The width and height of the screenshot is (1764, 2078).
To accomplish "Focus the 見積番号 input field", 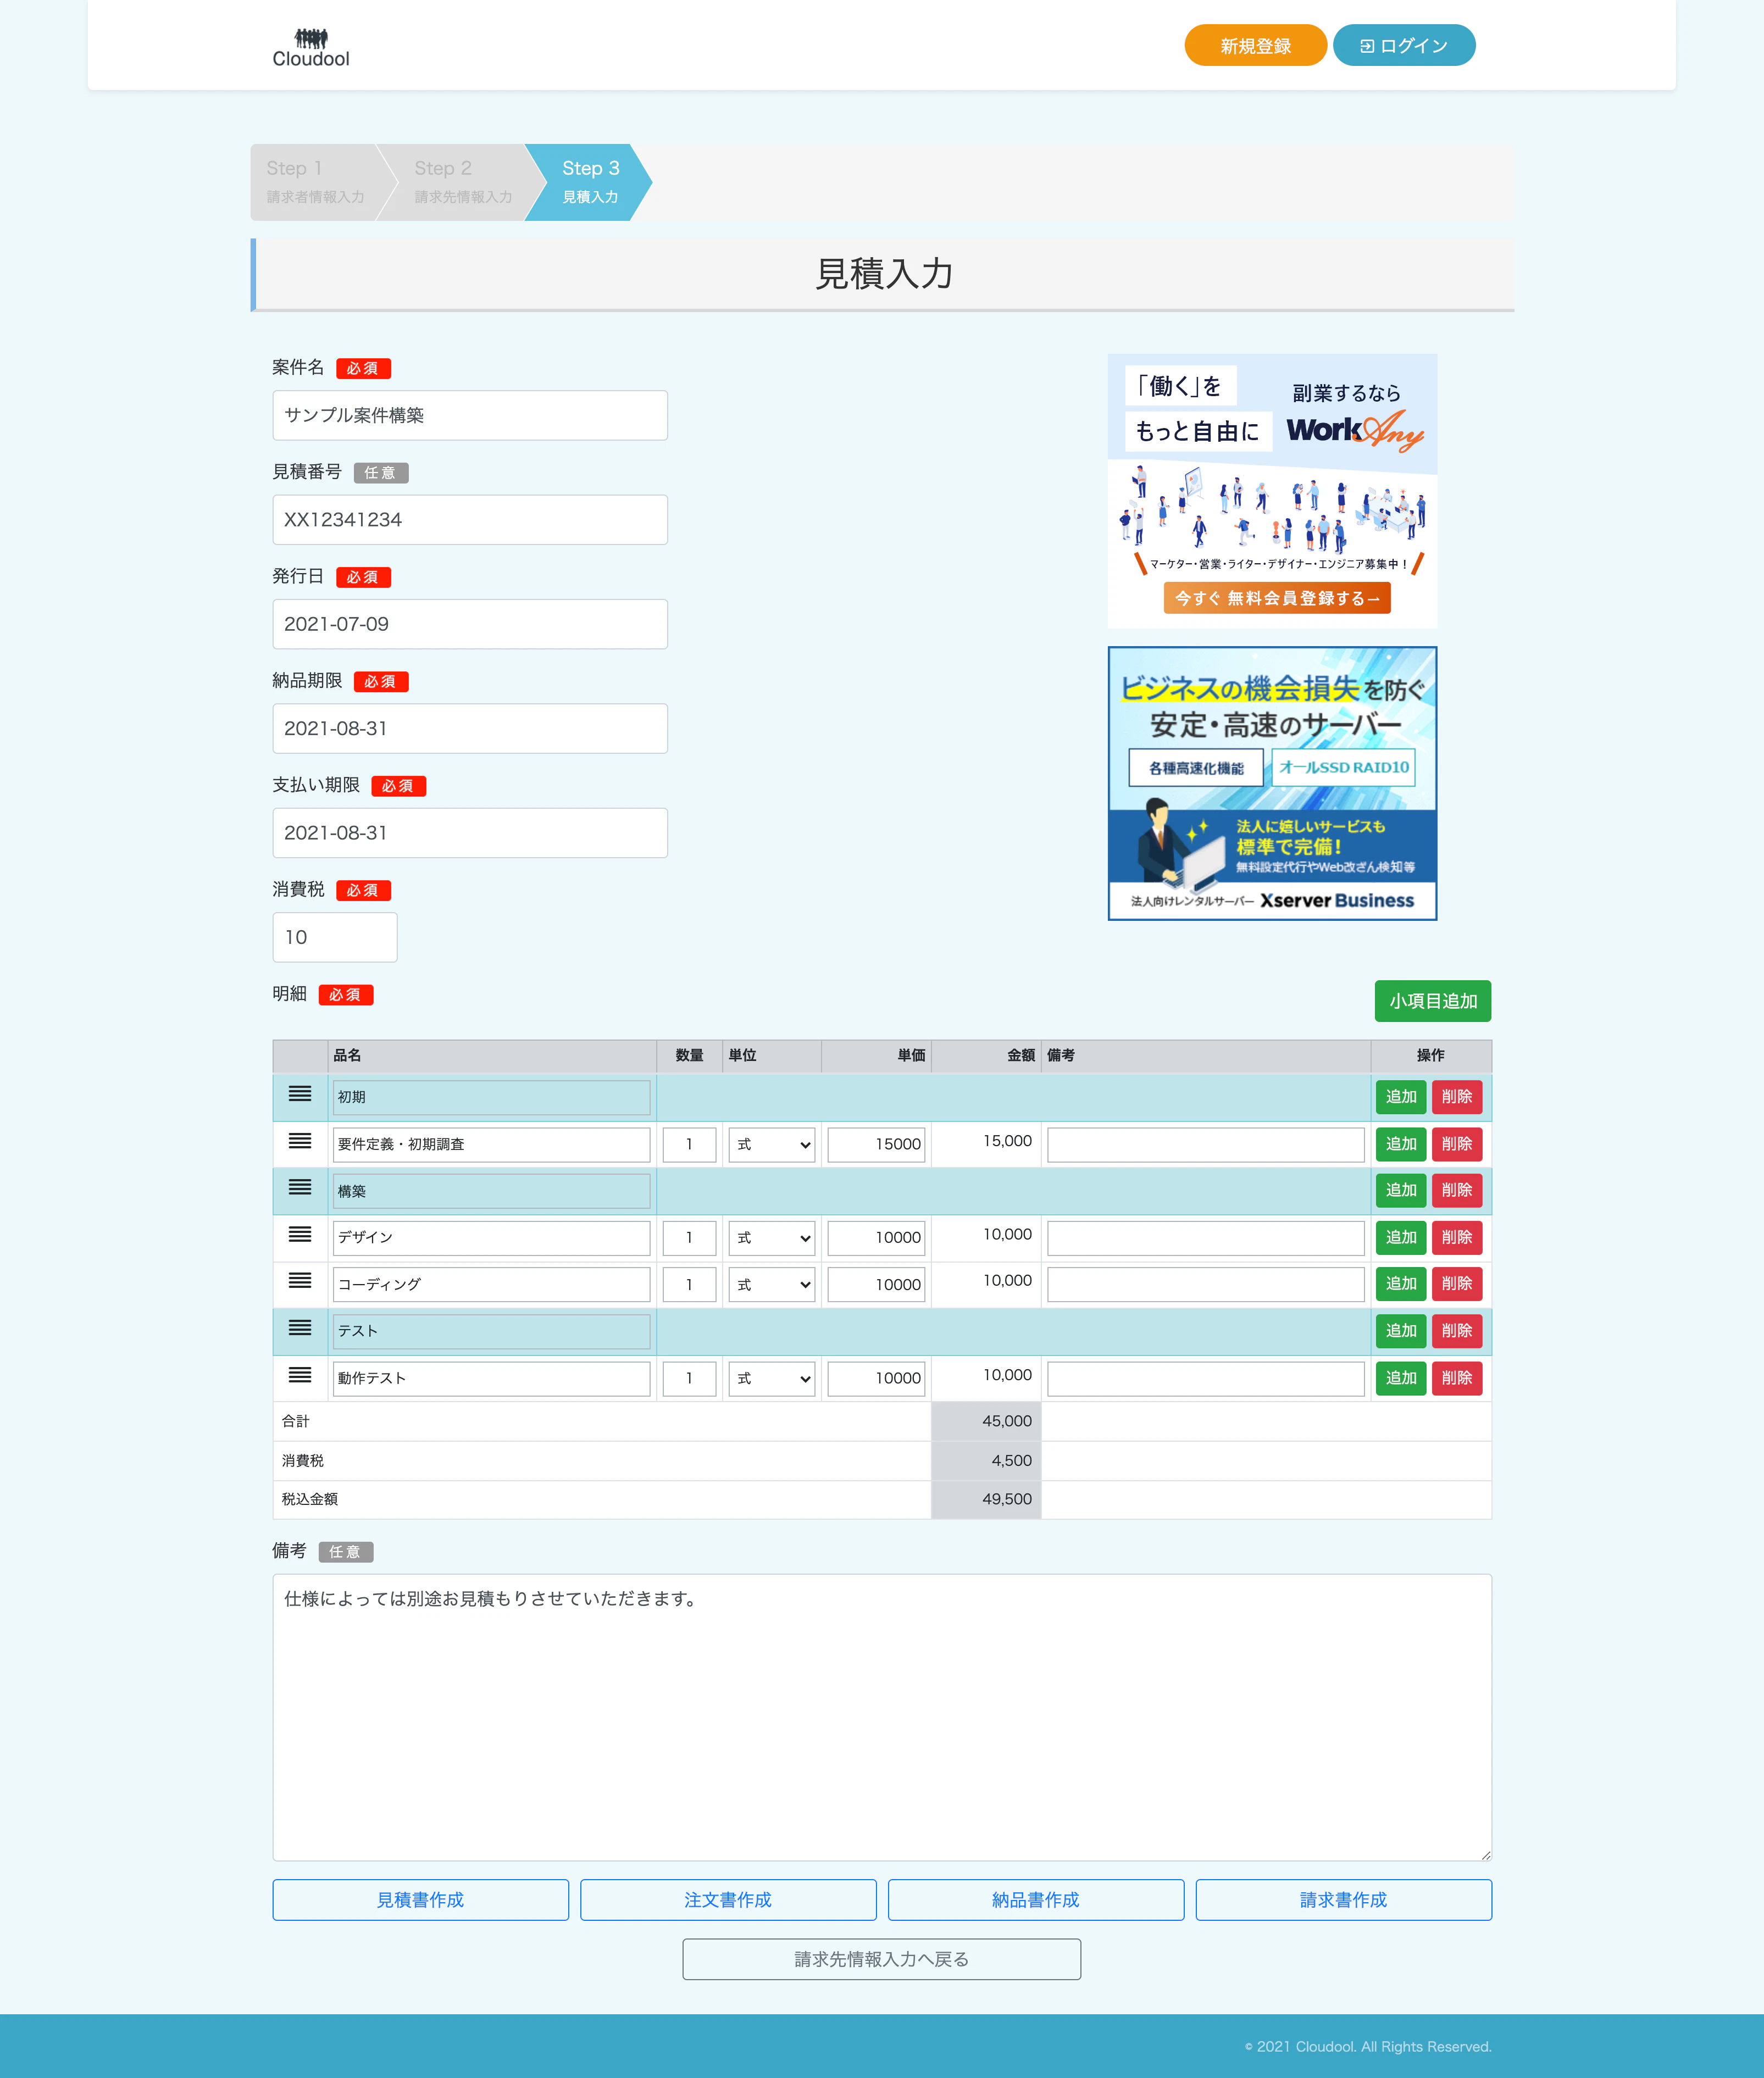I will pyautogui.click(x=470, y=520).
